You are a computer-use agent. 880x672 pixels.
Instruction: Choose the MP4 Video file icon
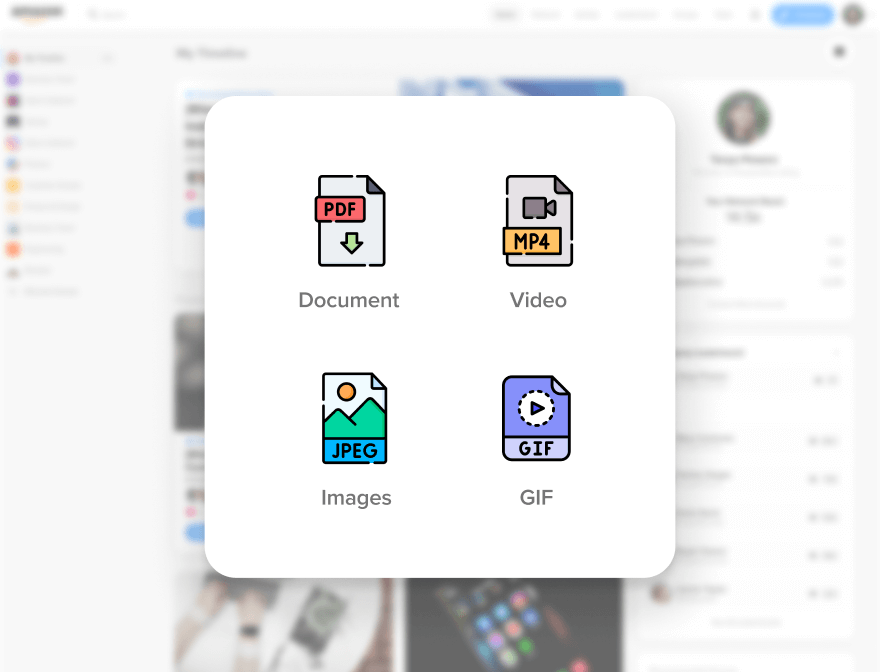[538, 221]
